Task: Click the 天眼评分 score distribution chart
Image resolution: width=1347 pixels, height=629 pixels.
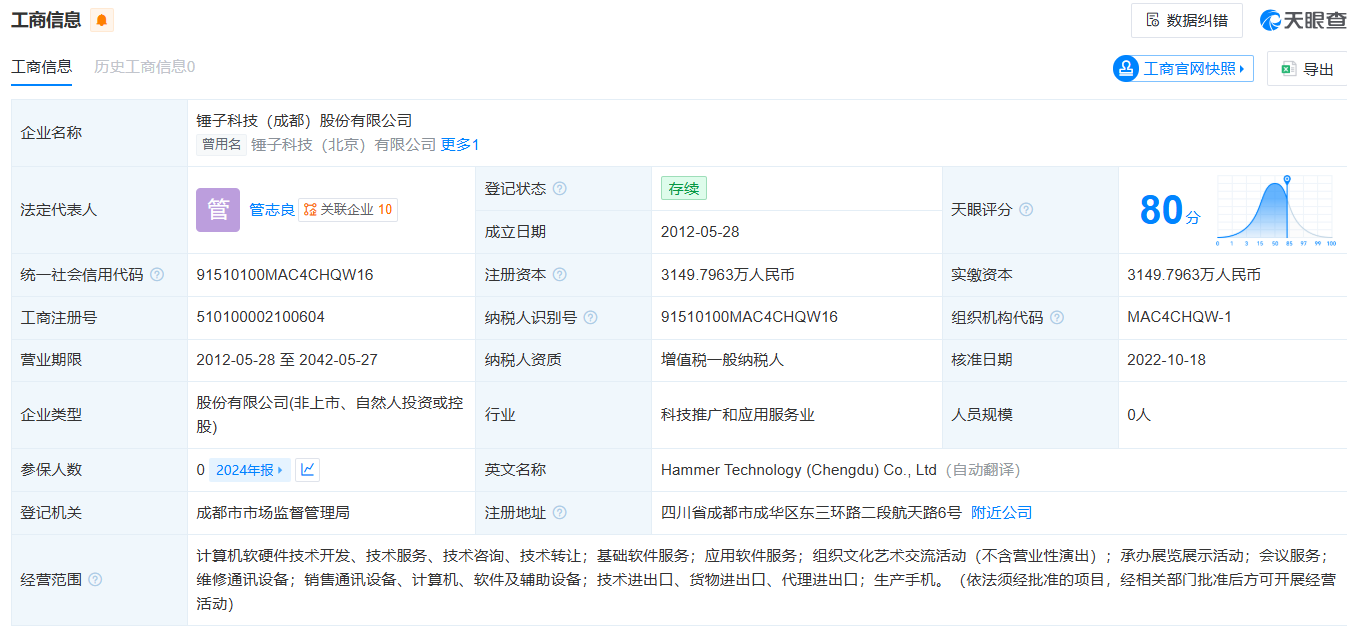Action: [x=1275, y=210]
